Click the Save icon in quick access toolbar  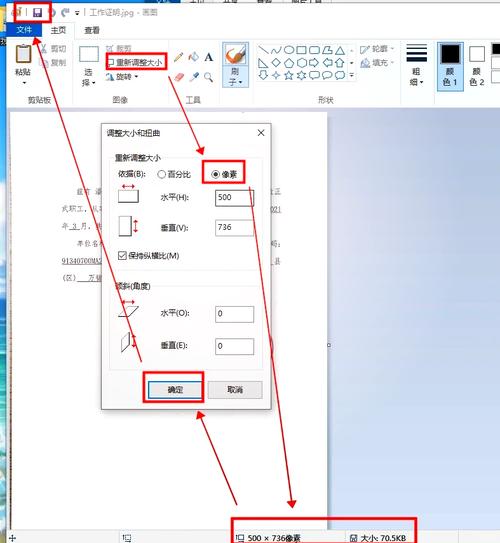[x=37, y=13]
